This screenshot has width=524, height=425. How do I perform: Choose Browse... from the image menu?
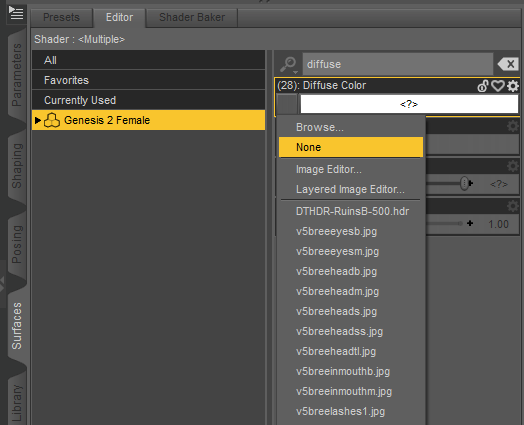[320, 127]
